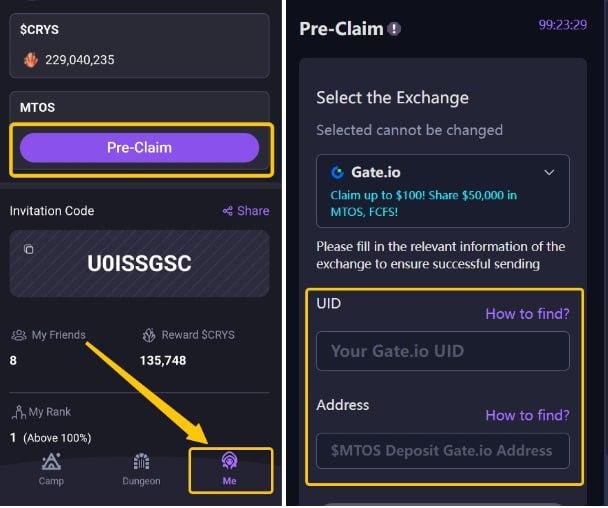Open UID 'How to find?' link

527,313
